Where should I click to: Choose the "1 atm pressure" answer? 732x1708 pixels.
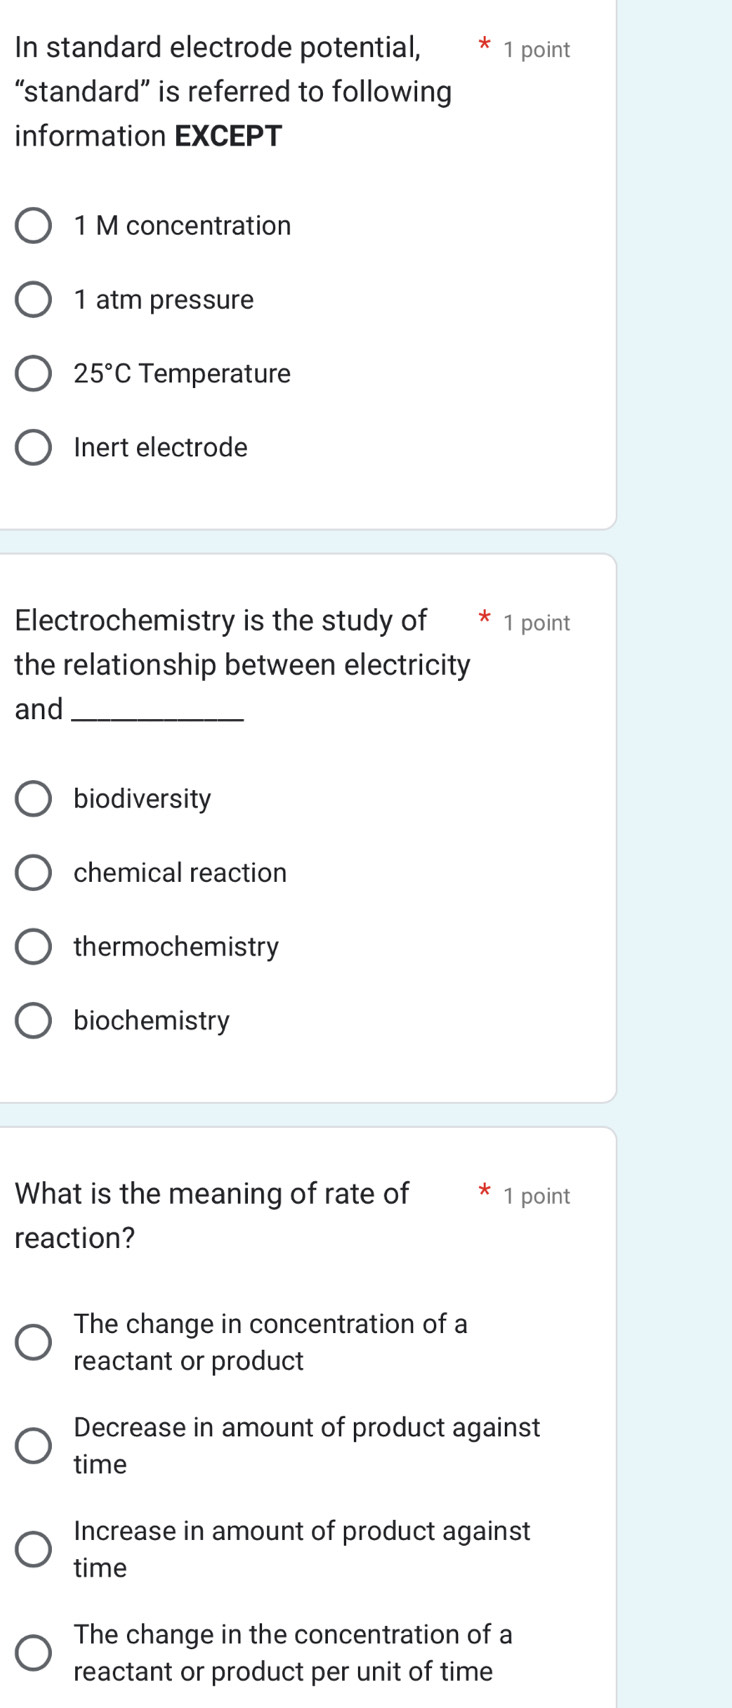click(33, 300)
